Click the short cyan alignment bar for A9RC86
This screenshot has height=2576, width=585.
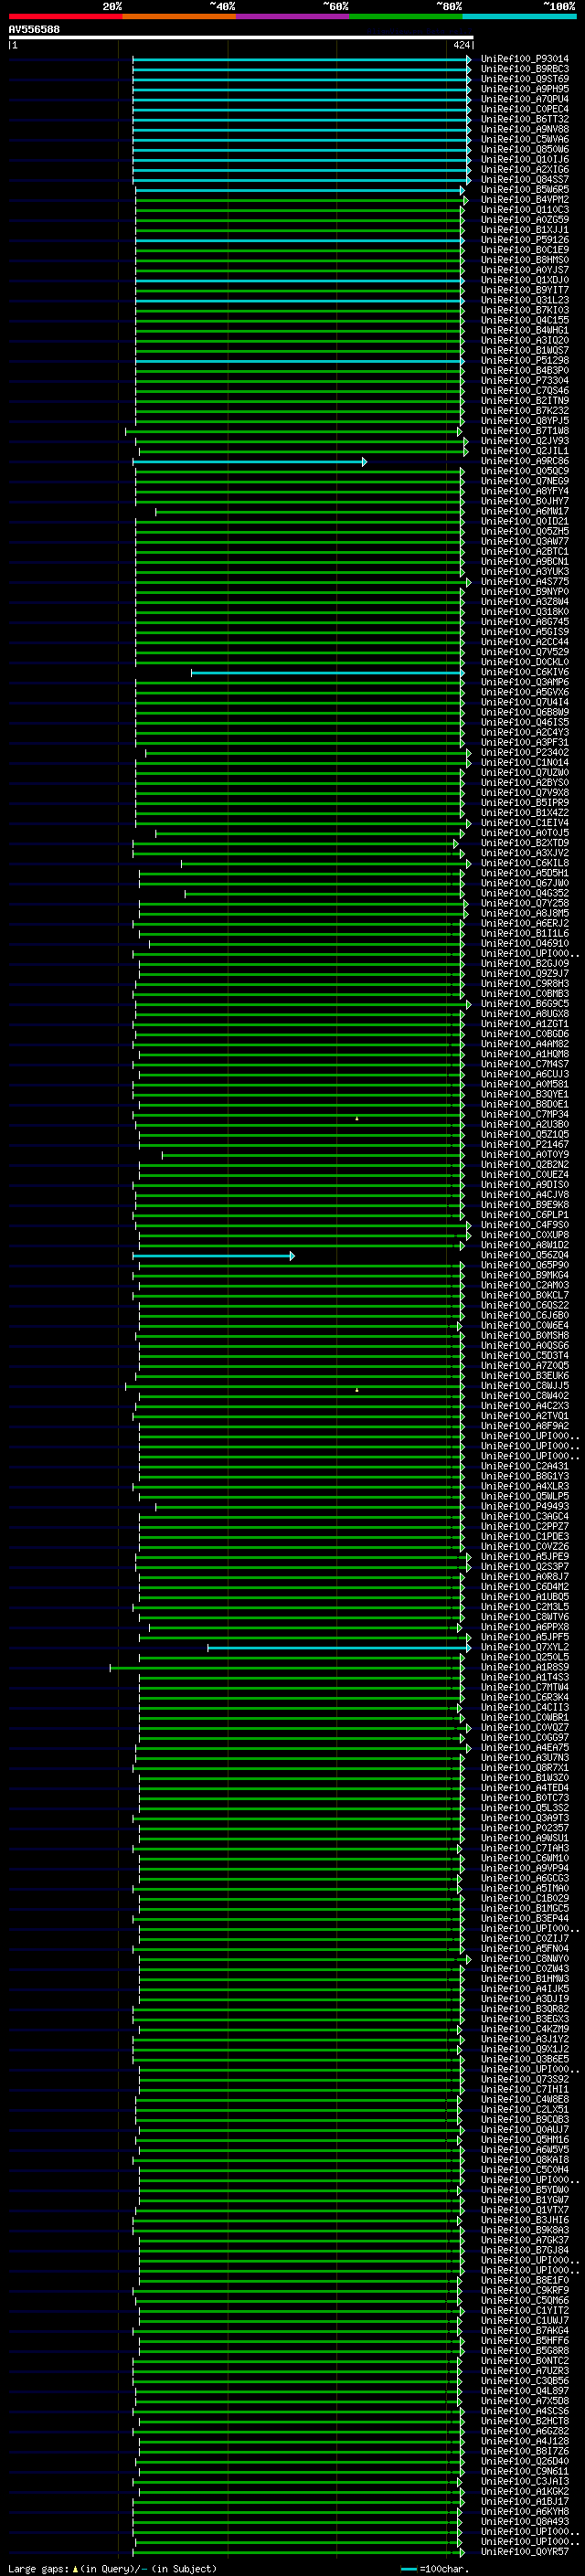[250, 462]
